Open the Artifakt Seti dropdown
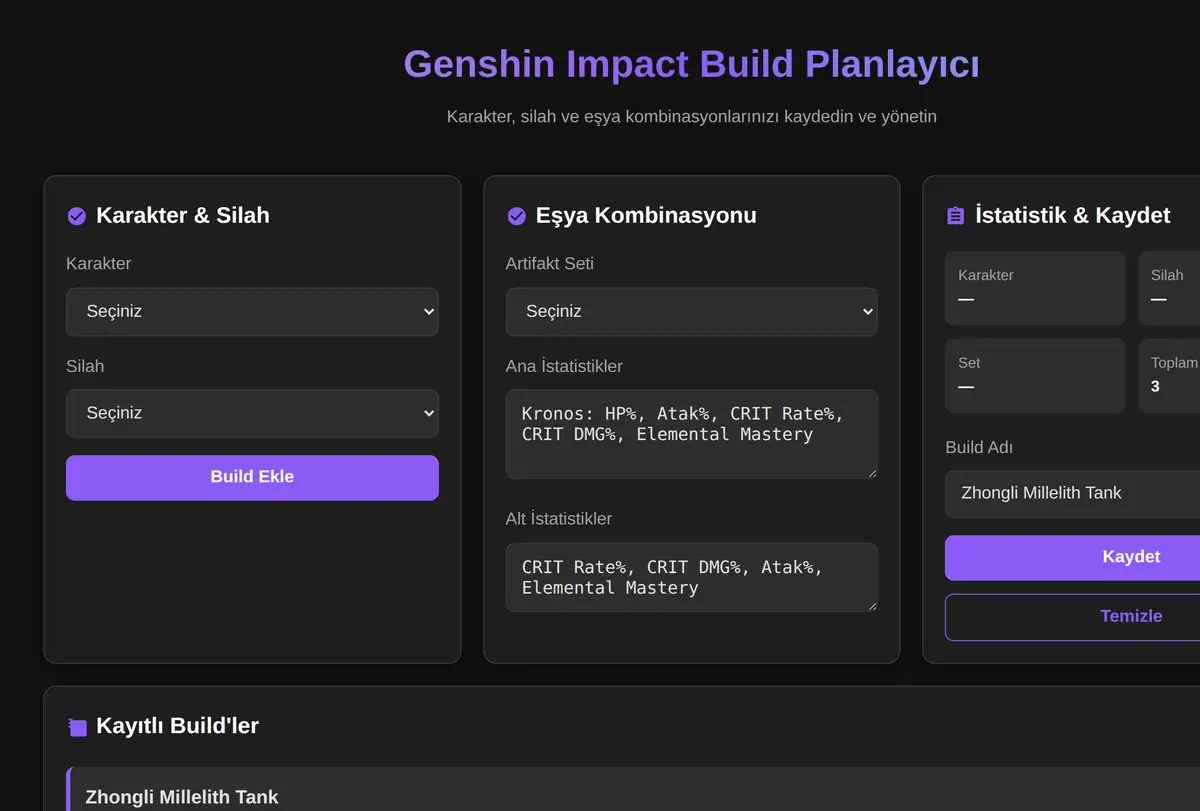This screenshot has width=1200, height=811. (691, 312)
